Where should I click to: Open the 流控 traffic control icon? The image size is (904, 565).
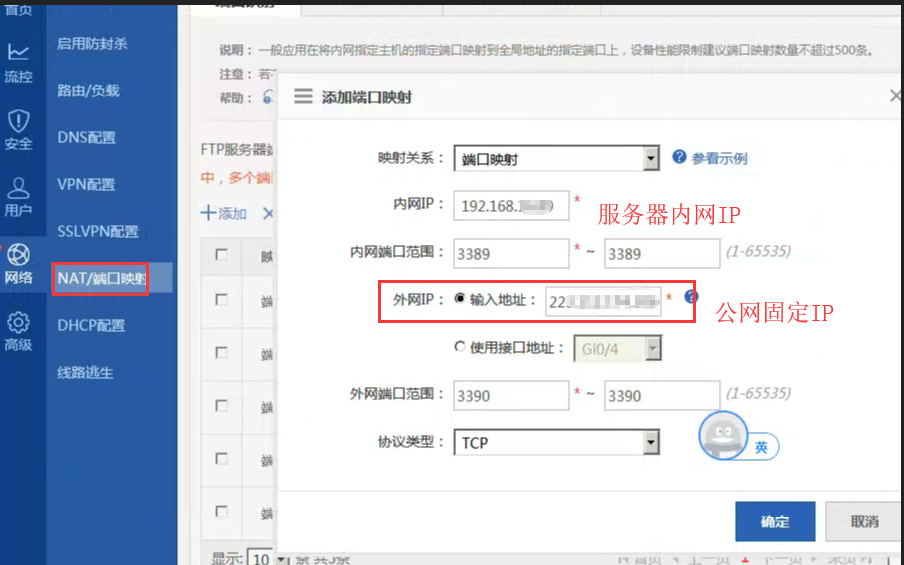click(18, 62)
